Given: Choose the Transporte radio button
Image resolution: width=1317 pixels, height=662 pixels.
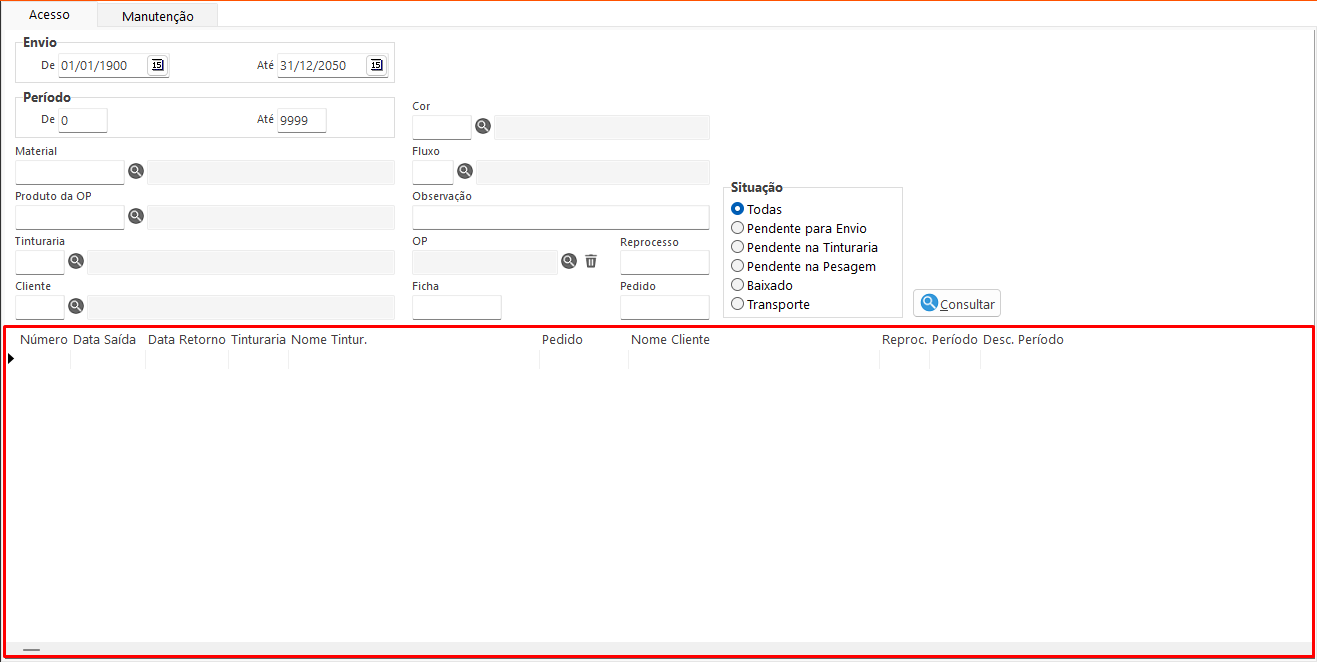Looking at the screenshot, I should pyautogui.click(x=738, y=304).
